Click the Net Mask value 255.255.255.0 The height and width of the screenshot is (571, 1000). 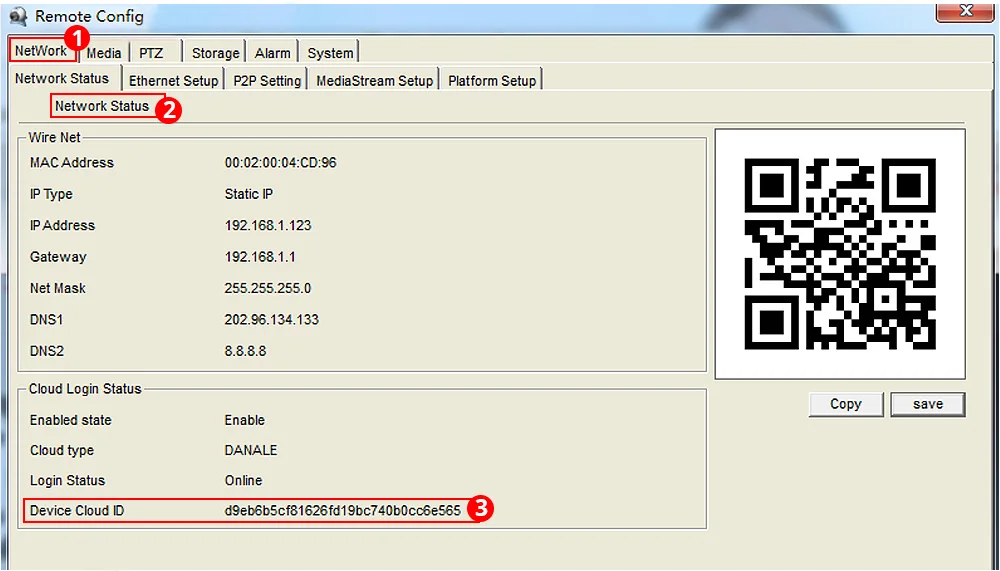coord(268,288)
